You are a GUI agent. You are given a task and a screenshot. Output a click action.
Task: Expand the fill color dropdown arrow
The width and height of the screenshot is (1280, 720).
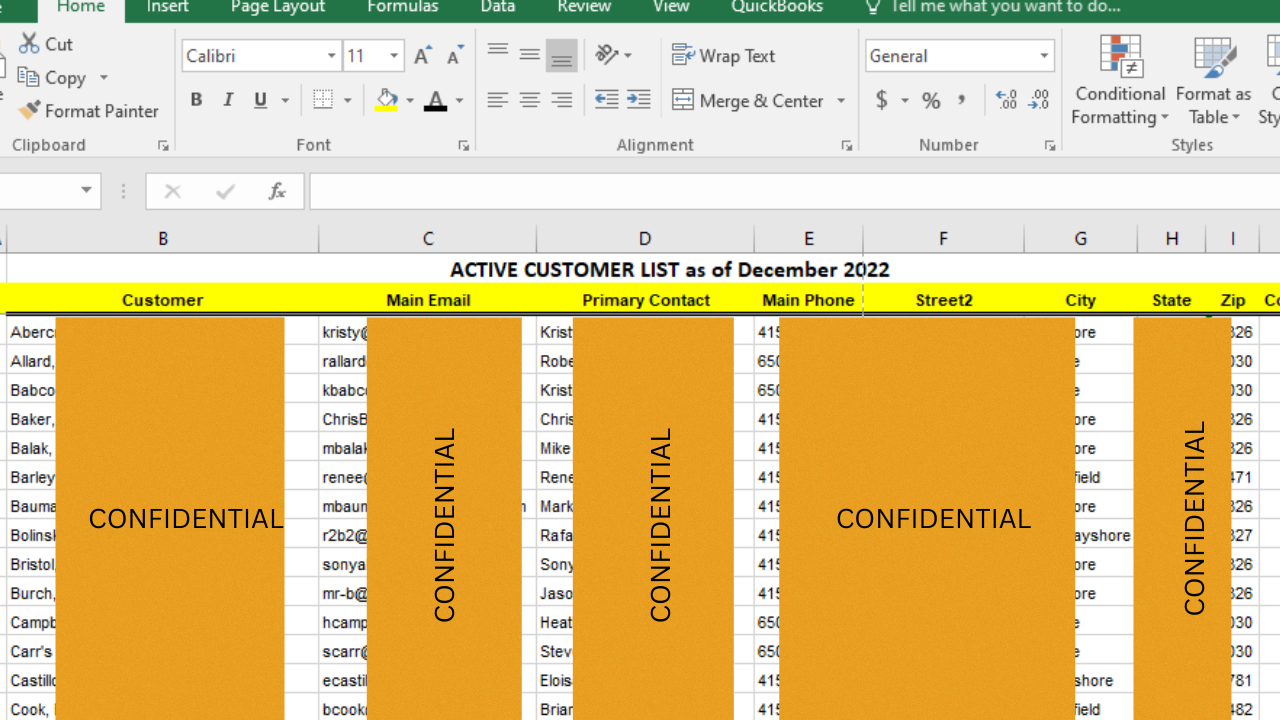coord(410,100)
